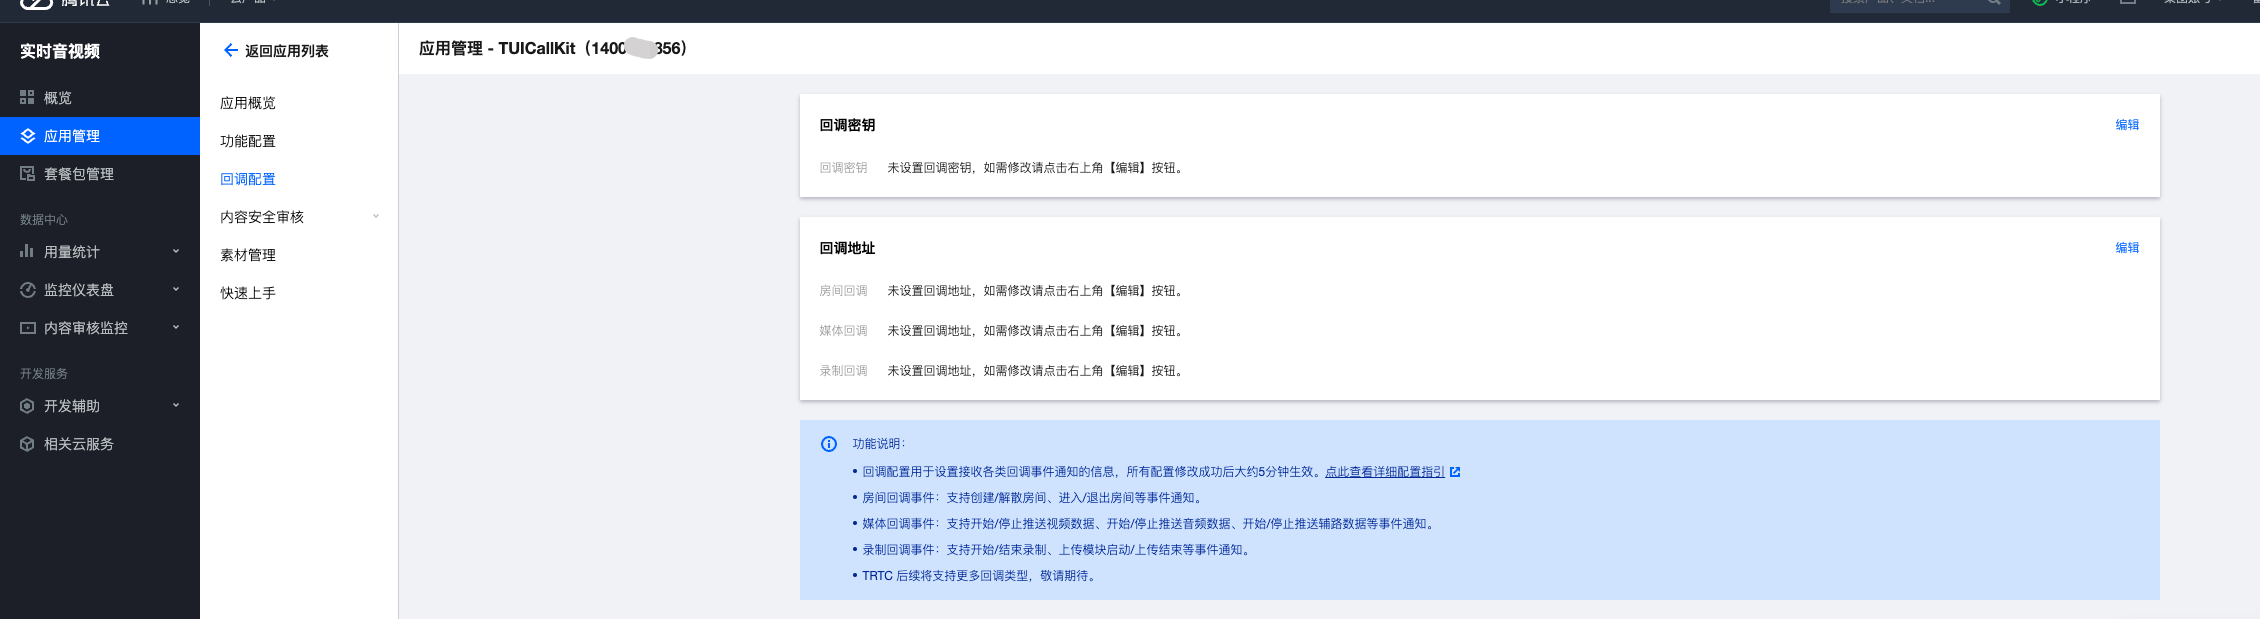The height and width of the screenshot is (619, 2260).
Task: Open the 内容安全审核 menu item
Action: 262,217
